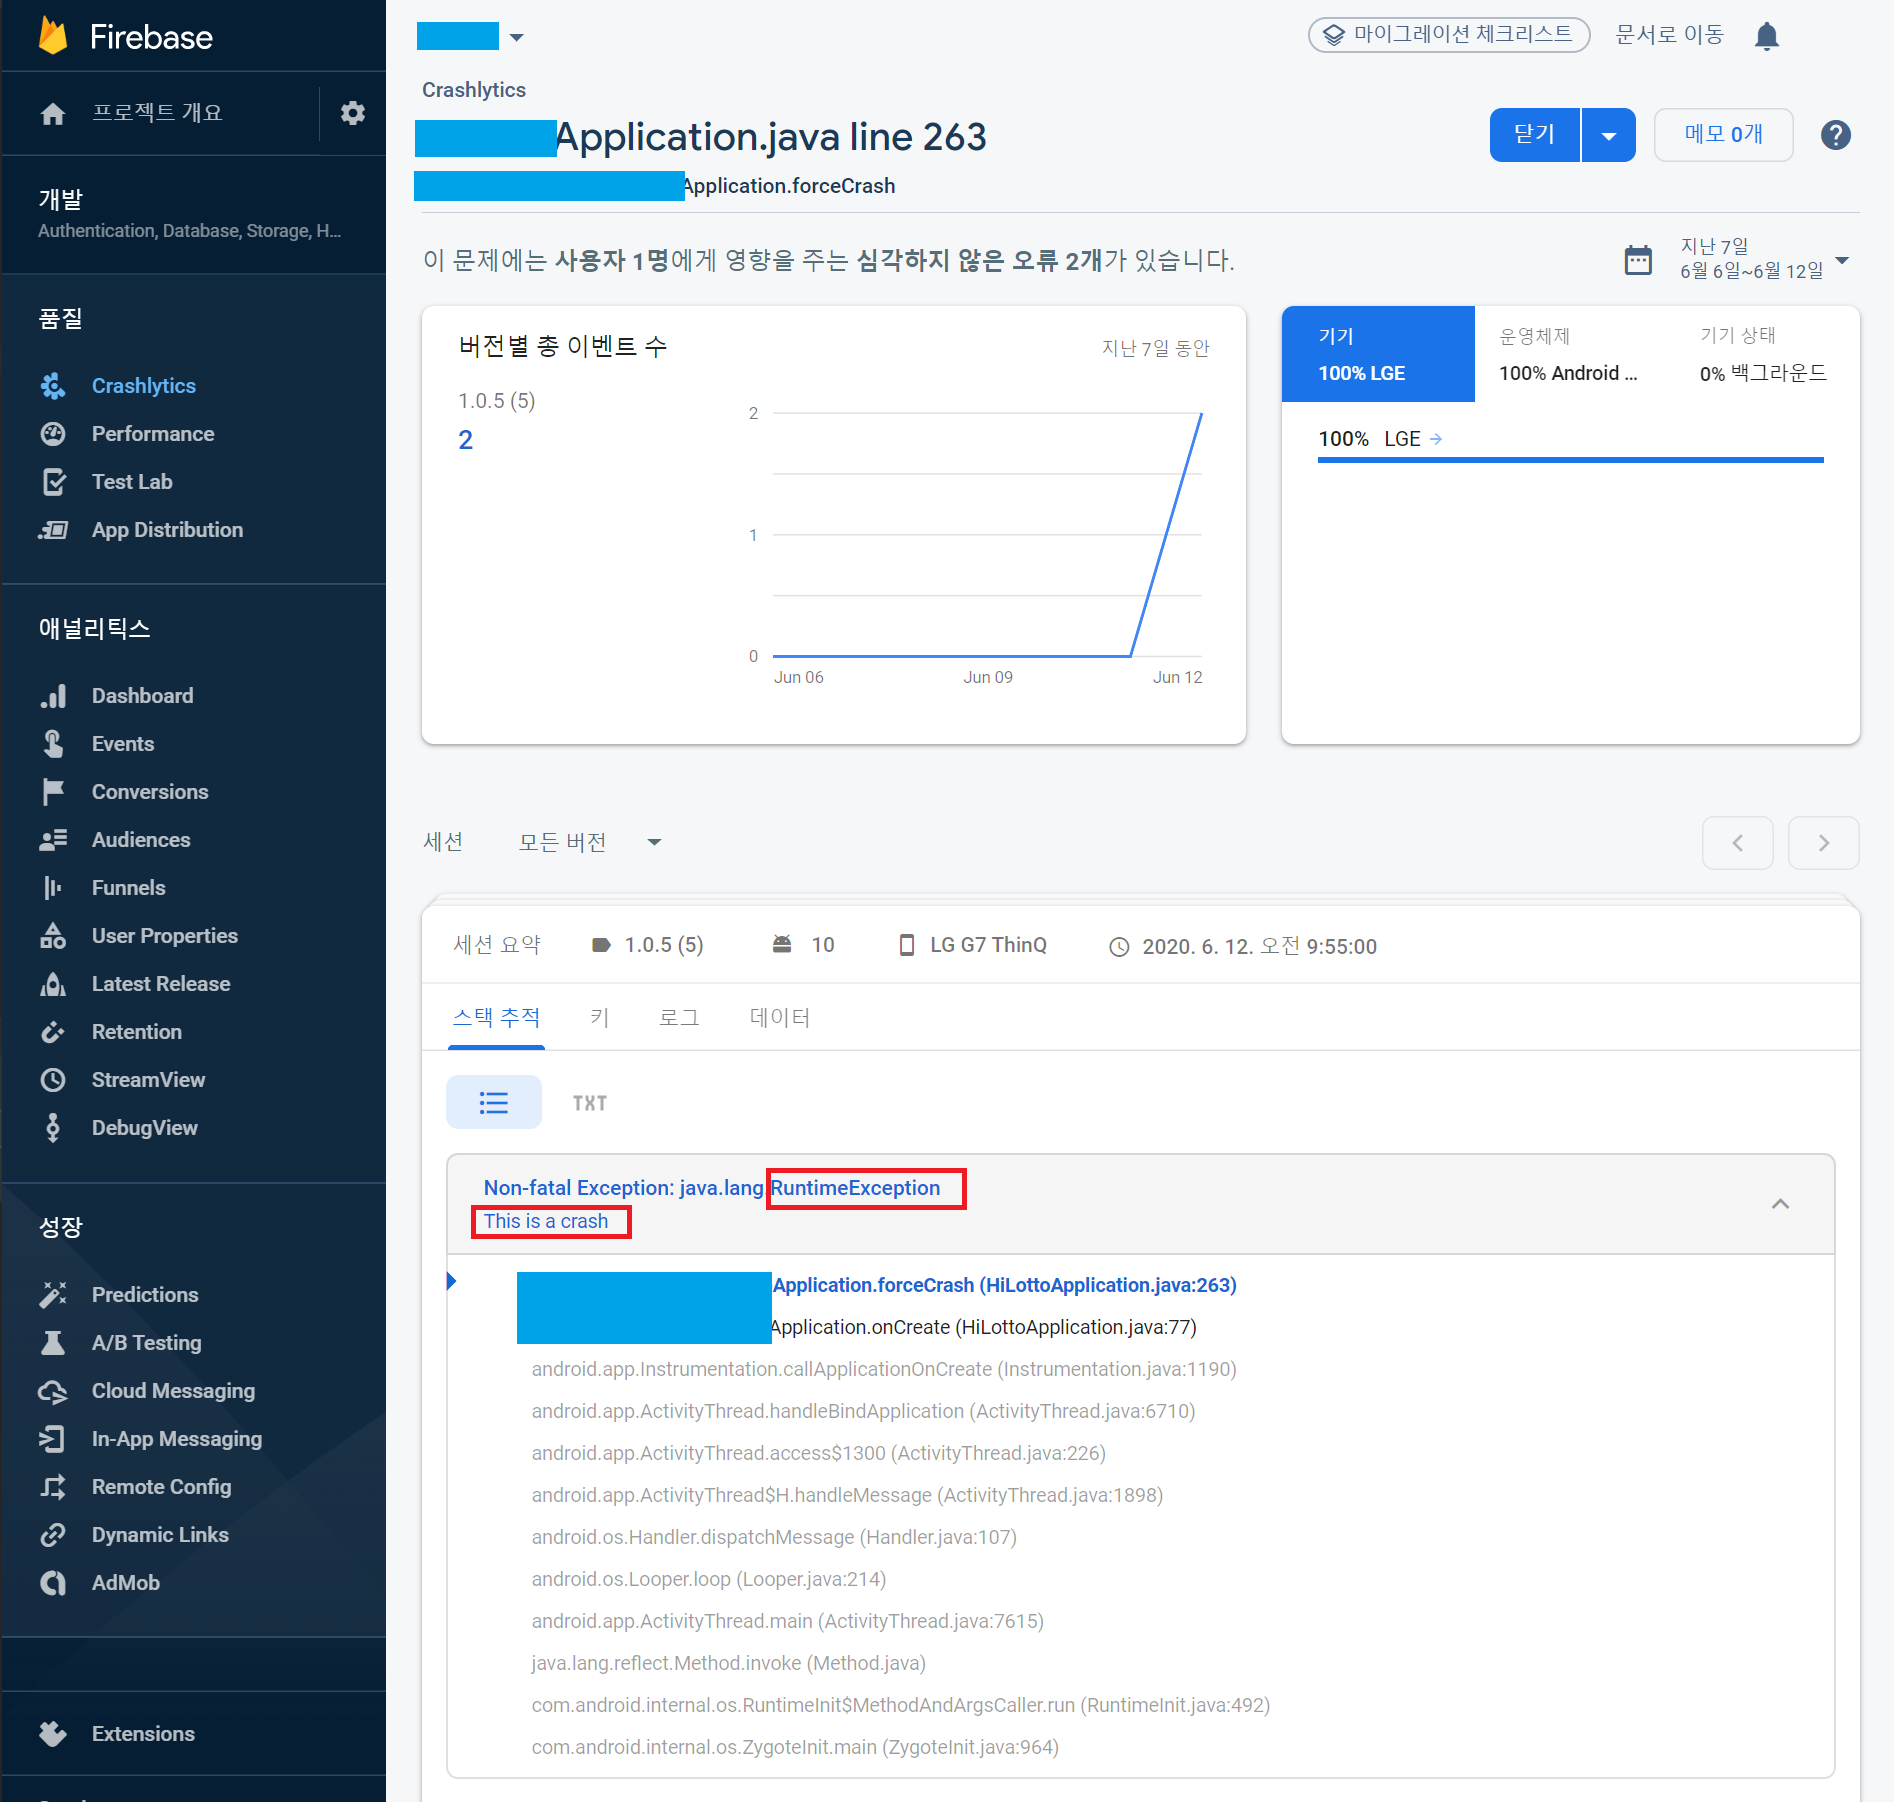Open the notifications bell
This screenshot has width=1894, height=1802.
click(1766, 36)
